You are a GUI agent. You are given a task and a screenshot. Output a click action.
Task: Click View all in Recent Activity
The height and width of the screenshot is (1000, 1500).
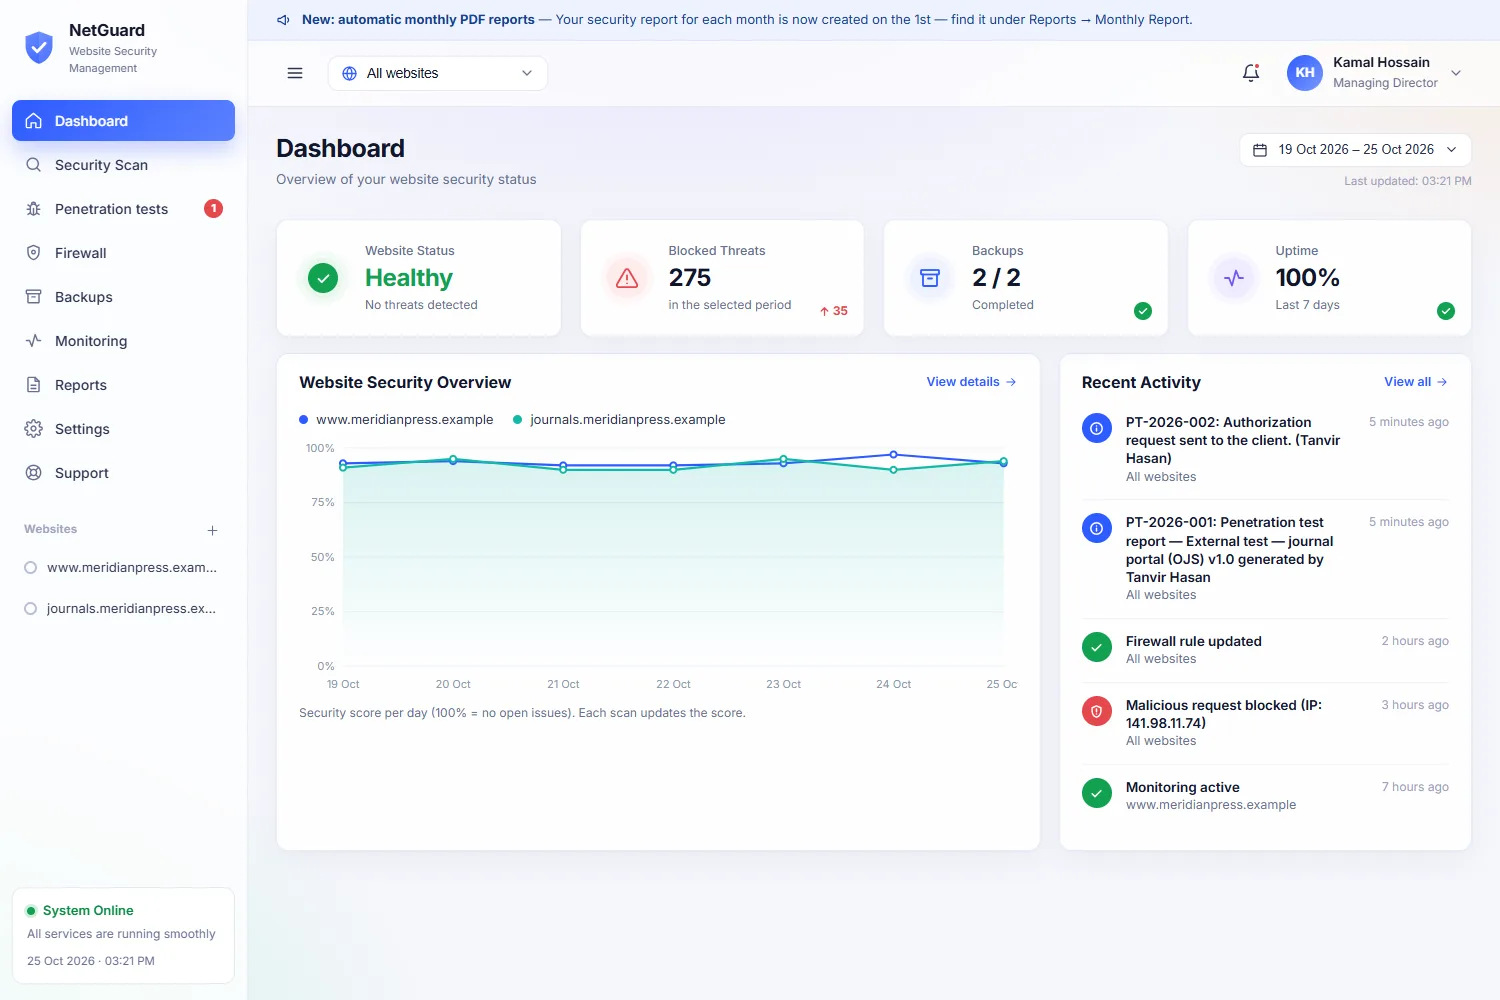(1416, 382)
